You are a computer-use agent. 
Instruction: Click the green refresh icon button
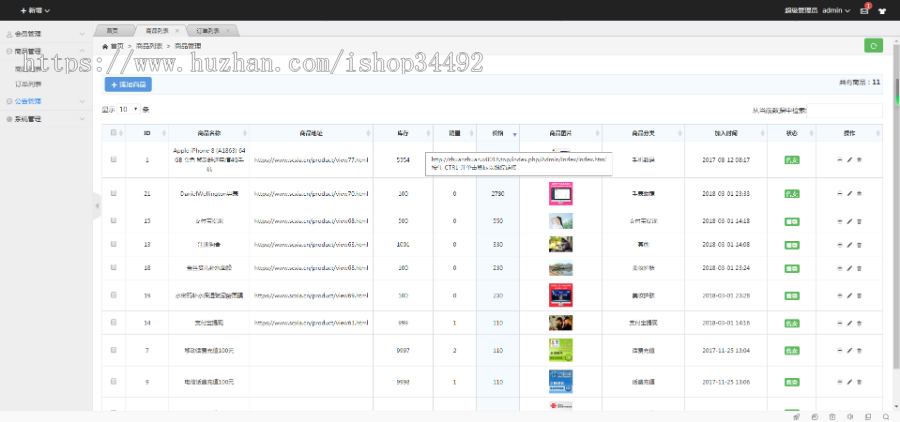coord(873,46)
